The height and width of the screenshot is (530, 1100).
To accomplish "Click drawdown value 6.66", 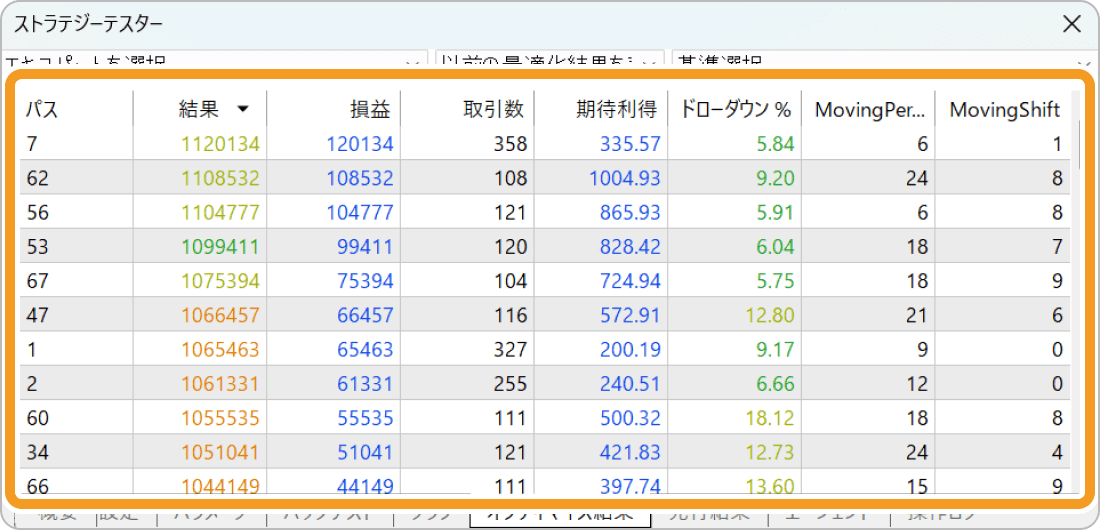I will [x=775, y=383].
